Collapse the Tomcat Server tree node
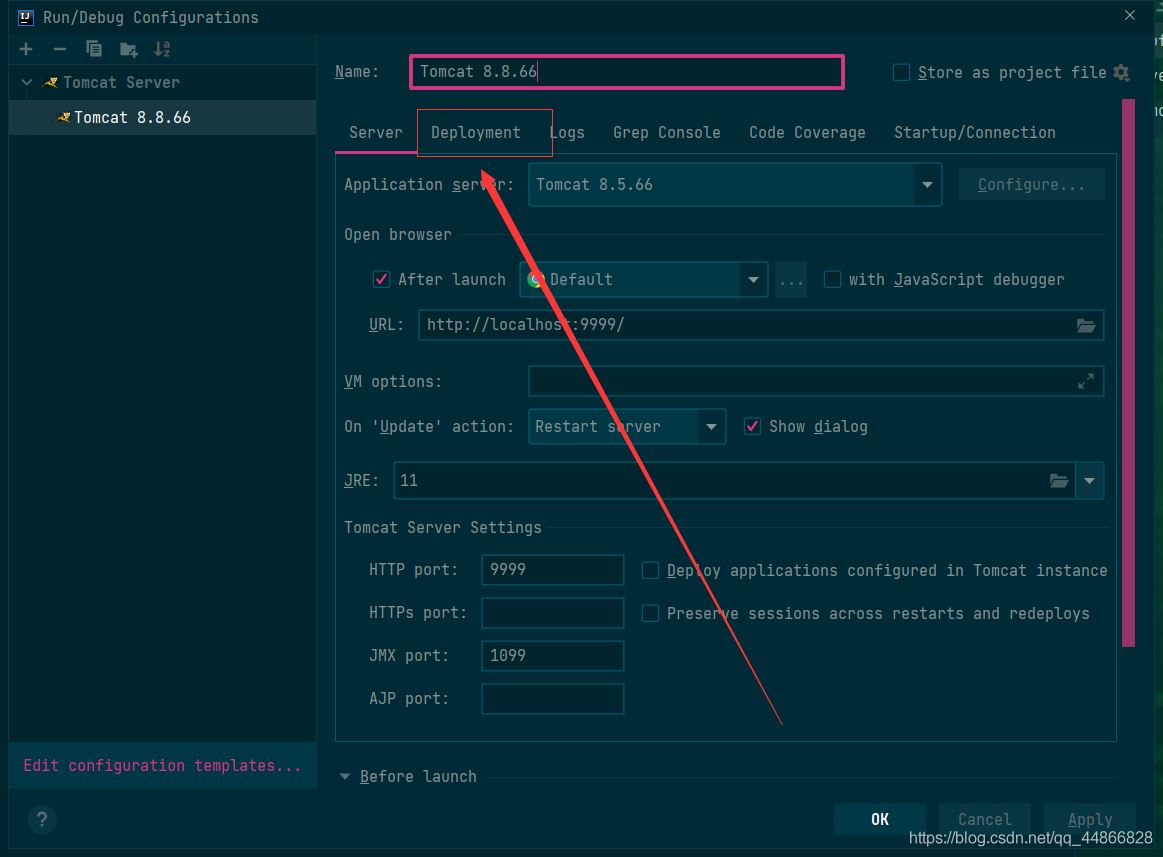 (x=27, y=82)
